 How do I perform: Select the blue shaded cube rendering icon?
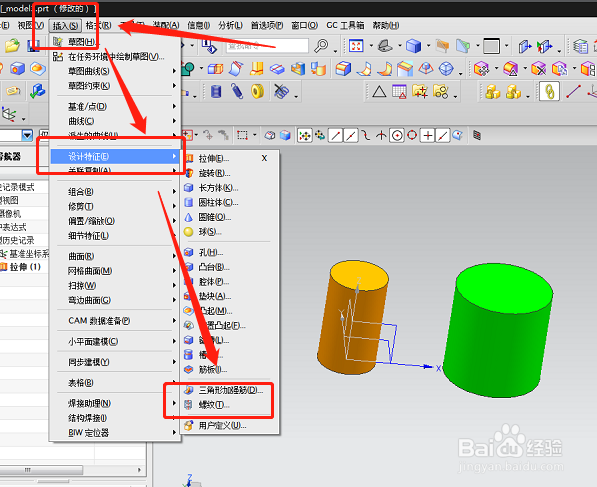point(413,46)
